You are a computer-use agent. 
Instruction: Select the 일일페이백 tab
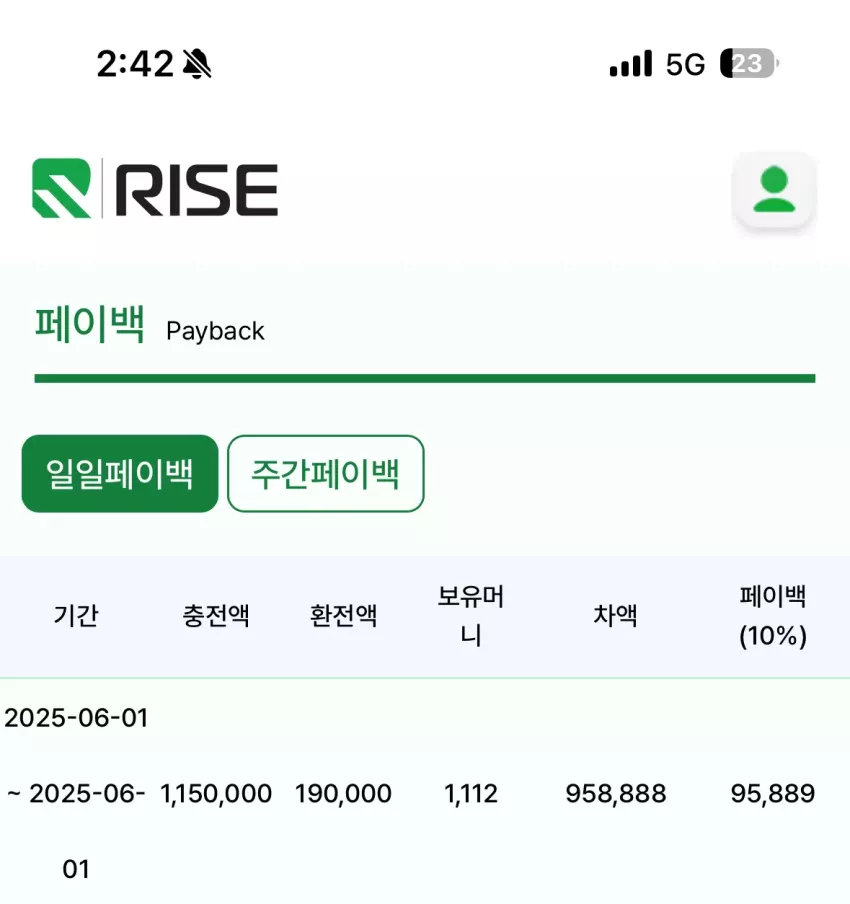click(x=120, y=473)
